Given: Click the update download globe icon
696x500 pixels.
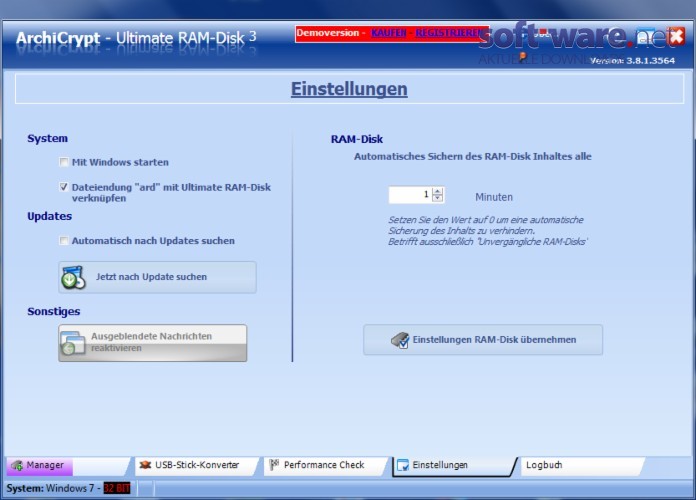Looking at the screenshot, I should coord(73,278).
